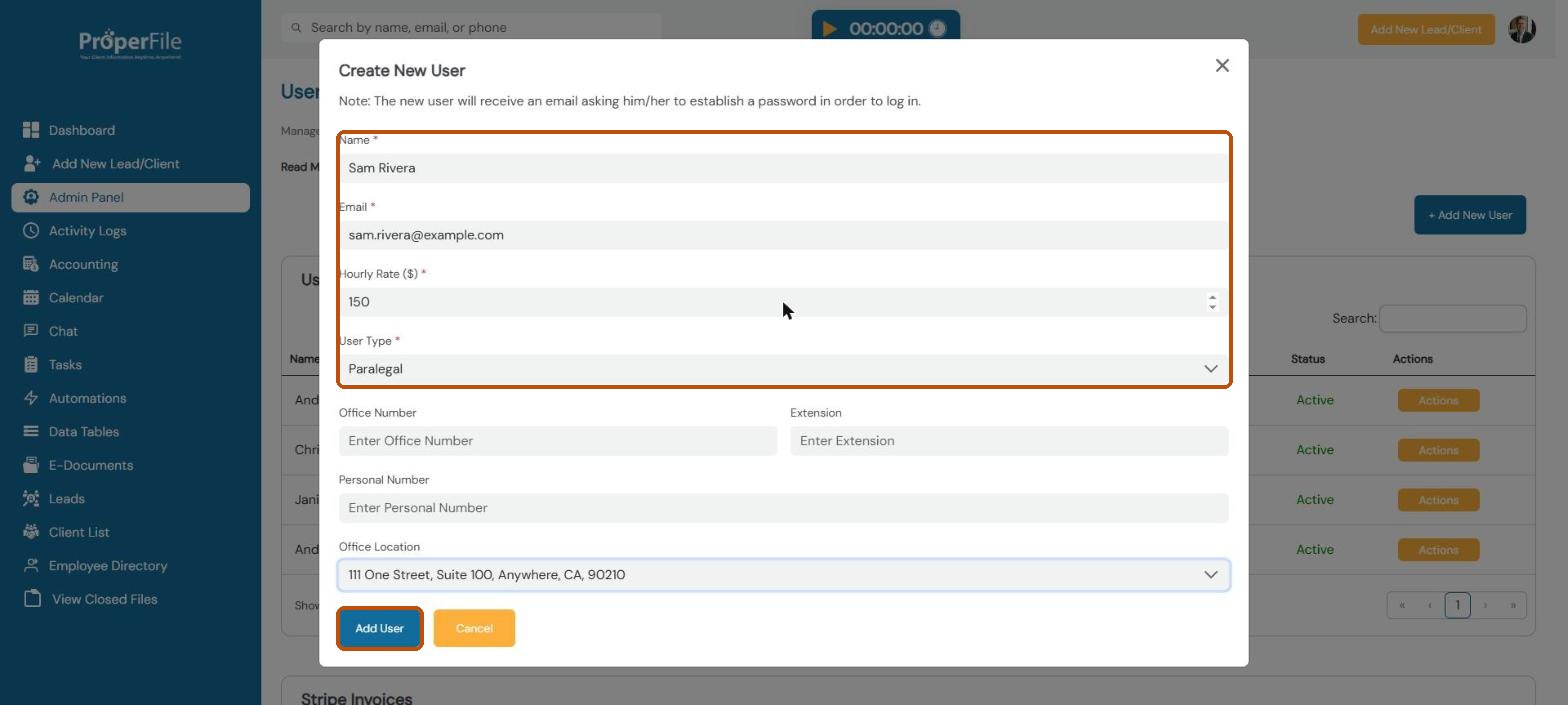Click the + Add New User button
1568x705 pixels.
click(1470, 215)
